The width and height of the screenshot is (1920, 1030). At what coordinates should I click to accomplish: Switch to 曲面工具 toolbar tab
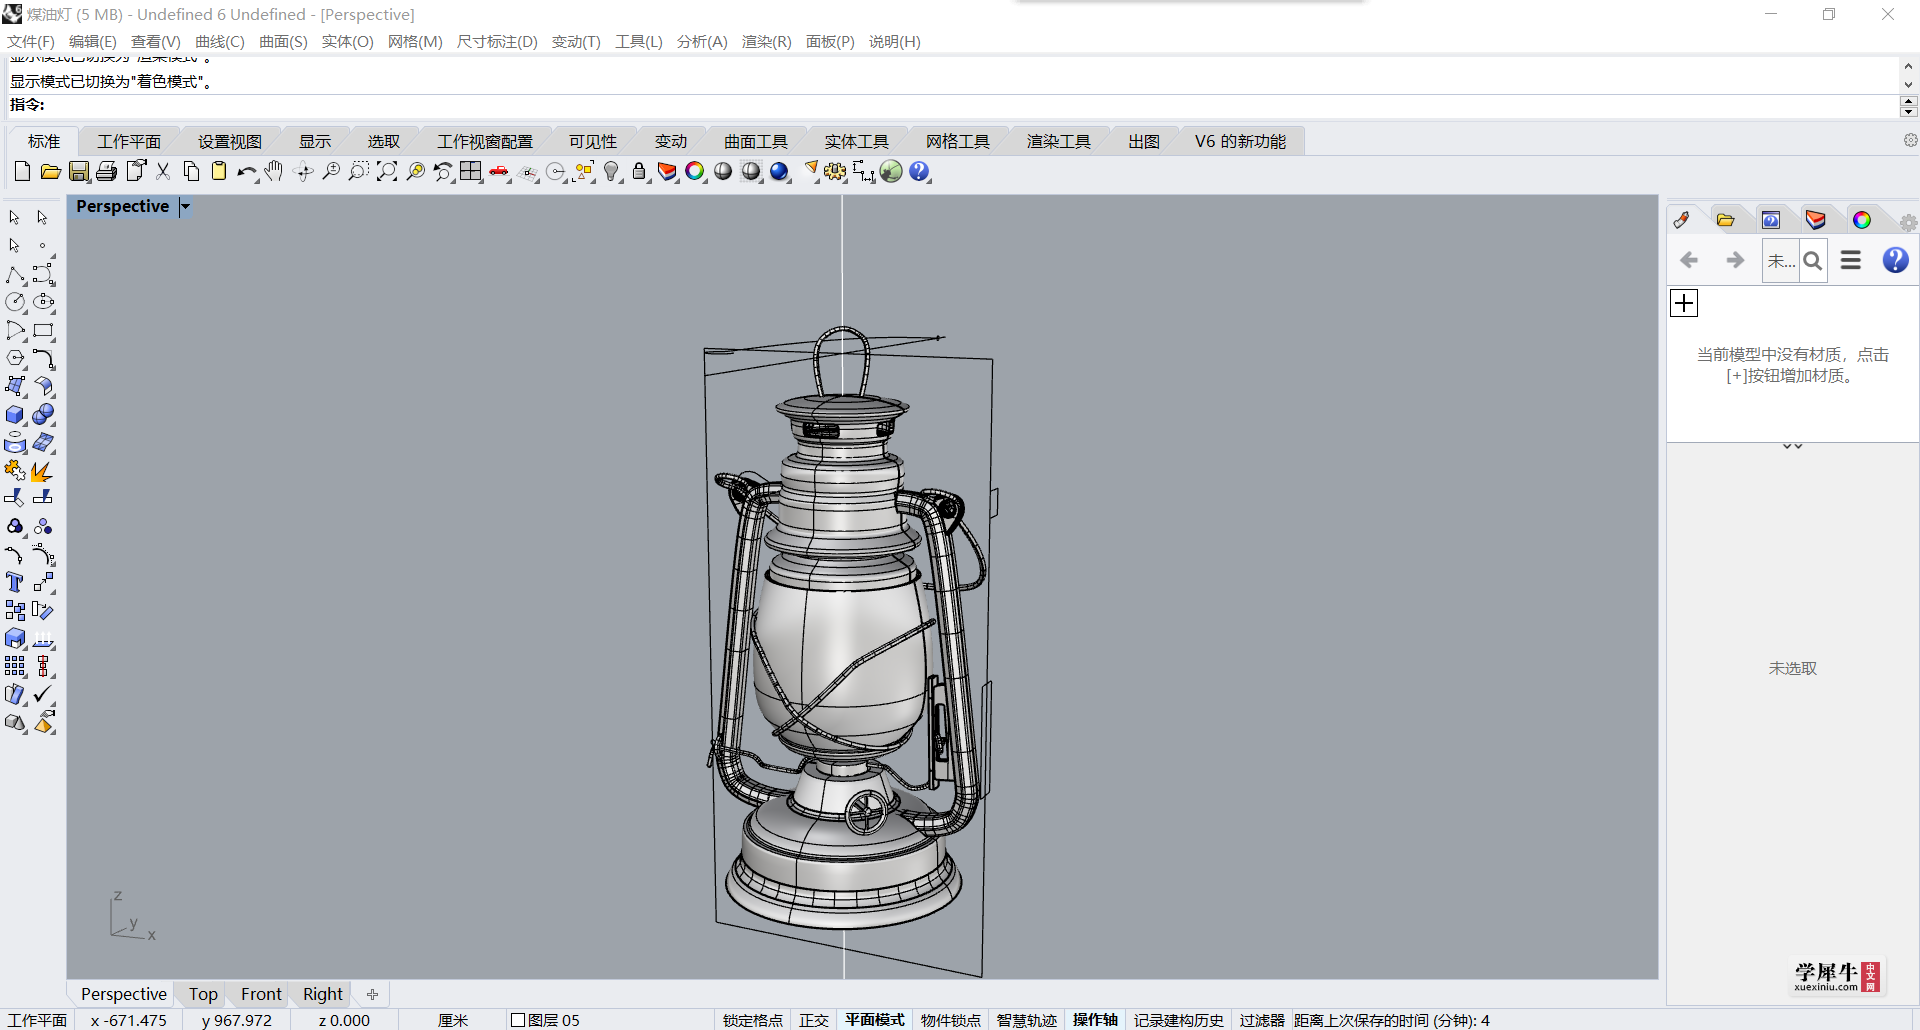756,142
